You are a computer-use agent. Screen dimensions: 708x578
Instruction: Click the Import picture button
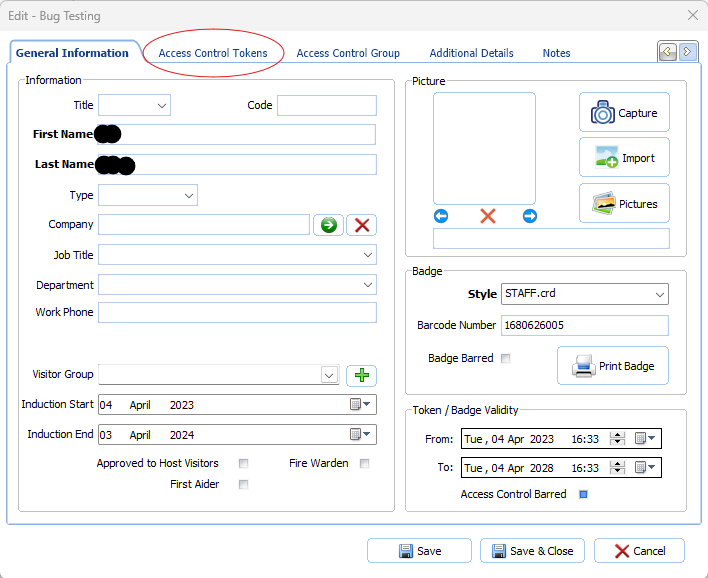(624, 158)
